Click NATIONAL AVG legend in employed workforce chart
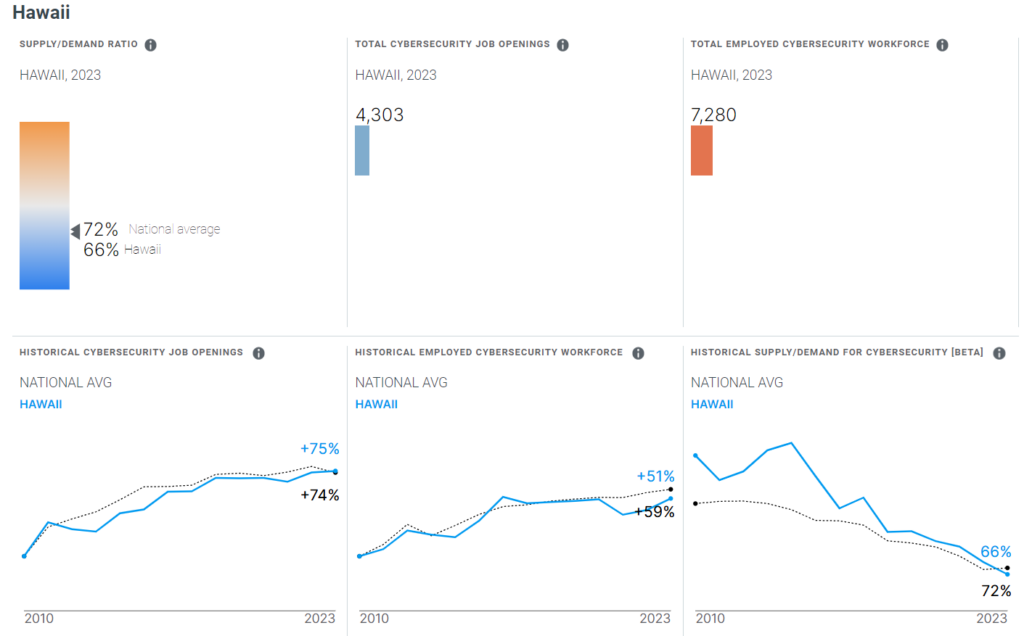The image size is (1024, 636). [401, 383]
